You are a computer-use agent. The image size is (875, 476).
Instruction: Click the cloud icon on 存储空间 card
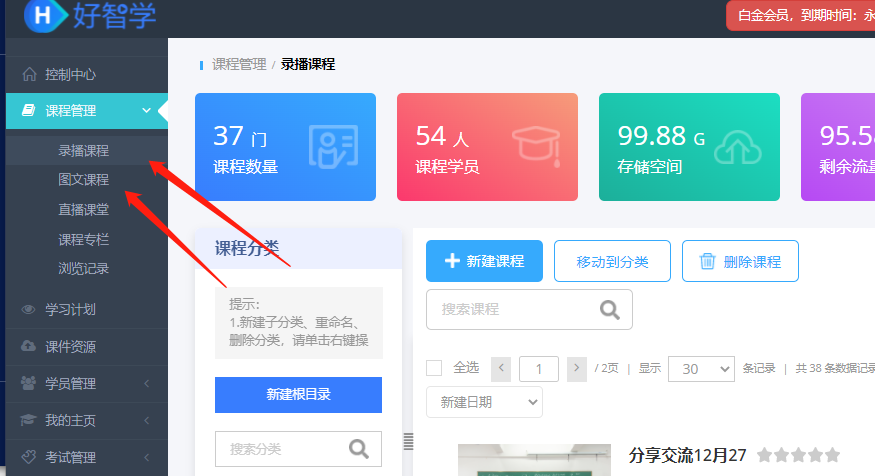pyautogui.click(x=738, y=147)
